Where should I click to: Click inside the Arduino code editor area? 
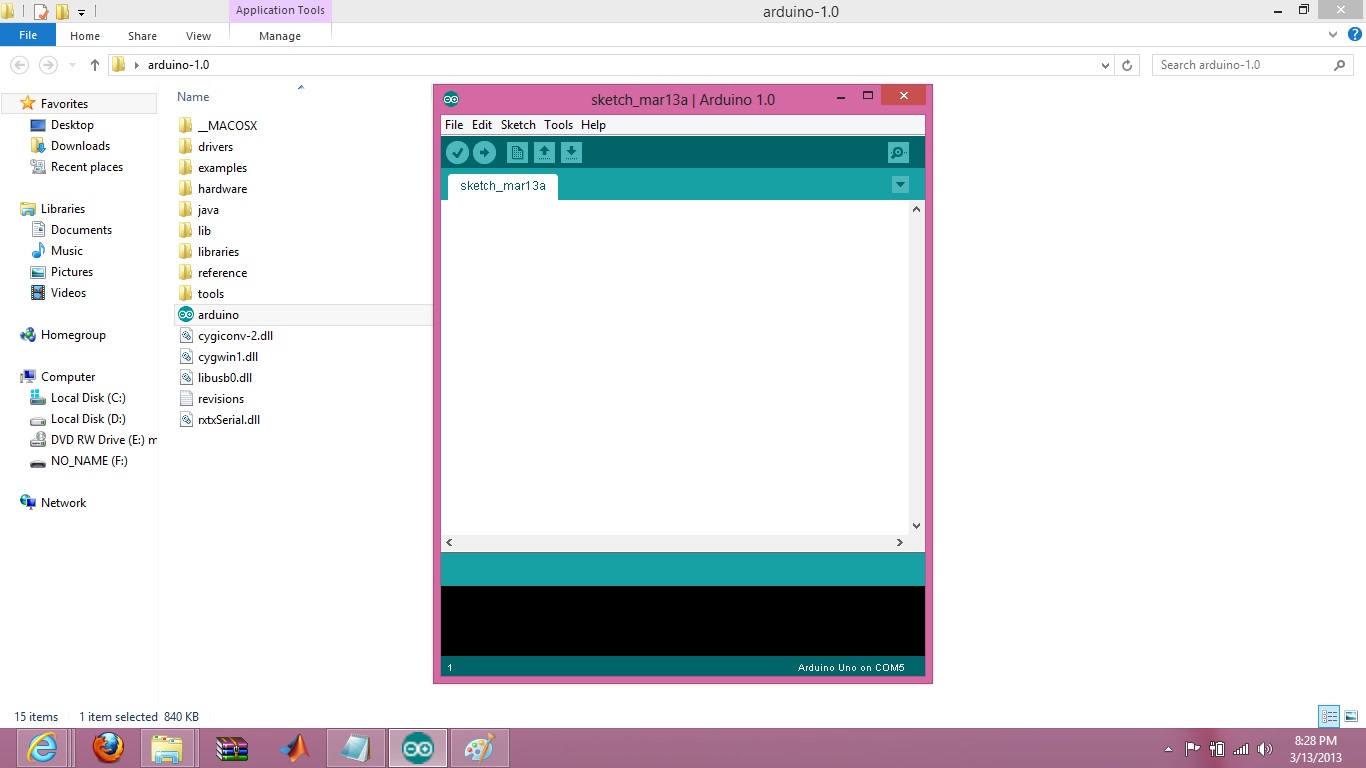point(675,367)
